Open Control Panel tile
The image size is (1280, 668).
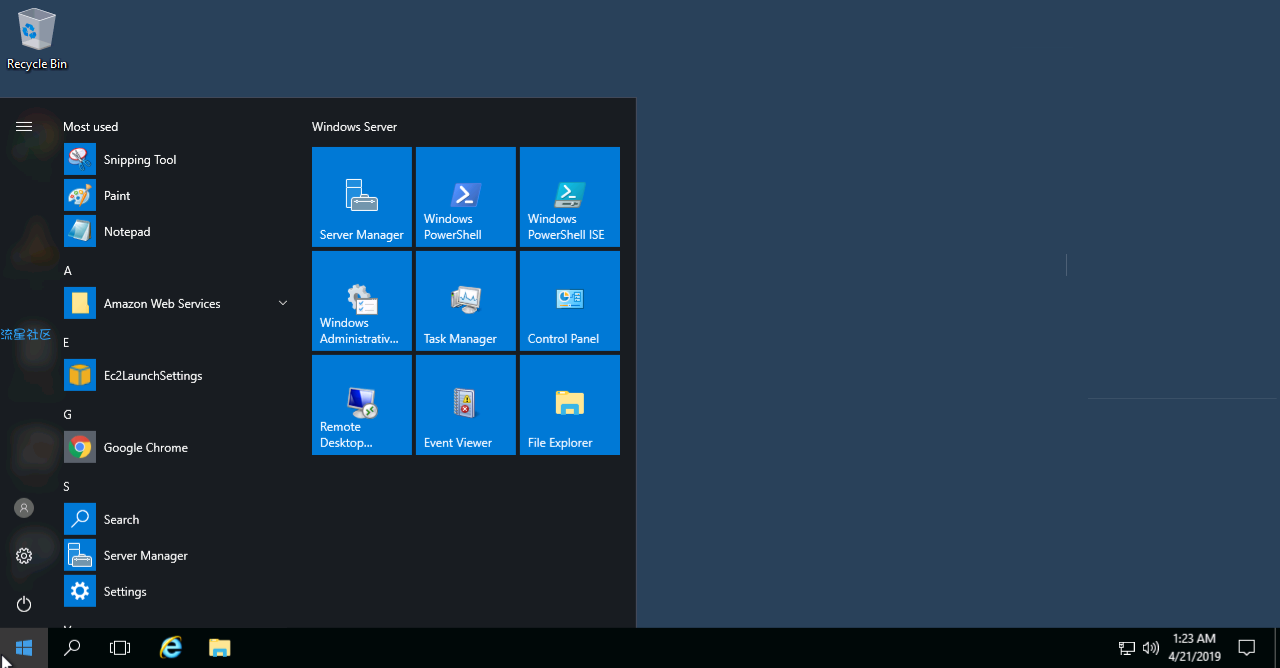pyautogui.click(x=570, y=301)
